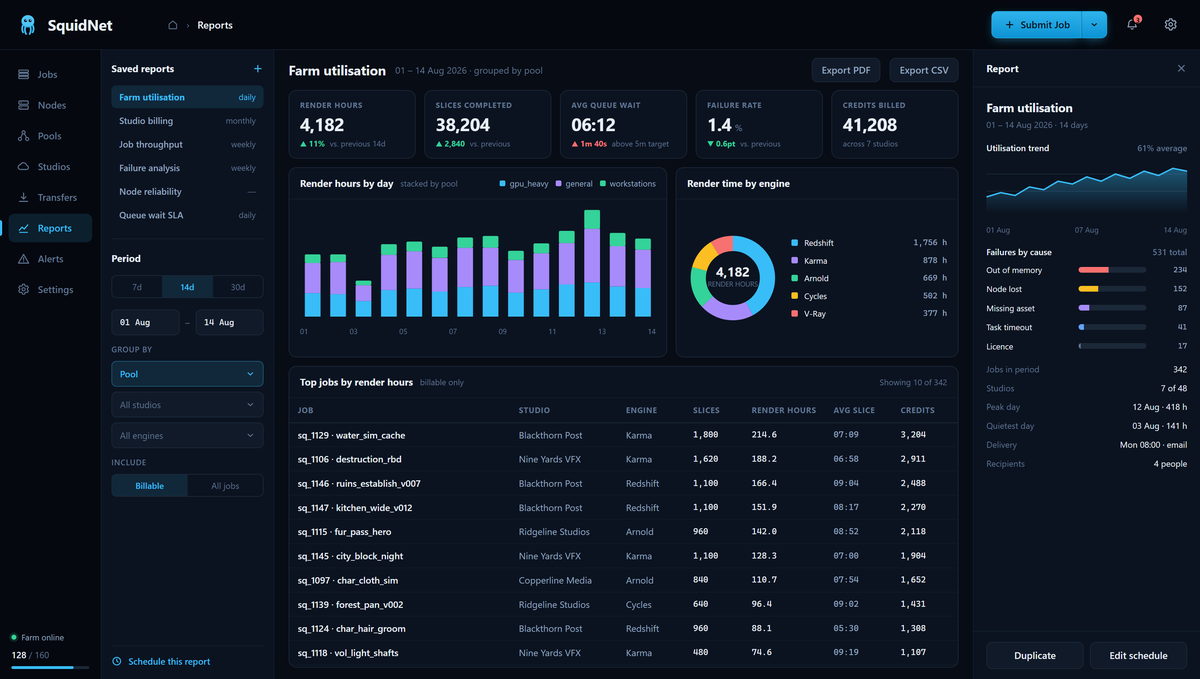1200x679 pixels.
Task: Expand the Pool group-by dropdown
Action: [187, 374]
